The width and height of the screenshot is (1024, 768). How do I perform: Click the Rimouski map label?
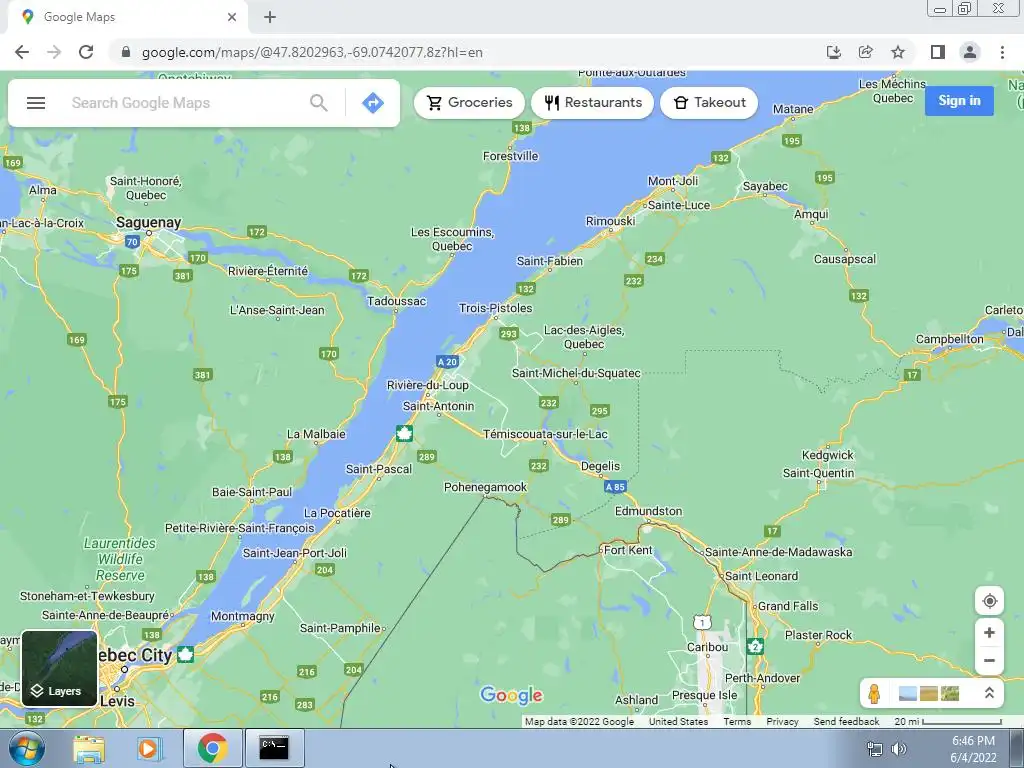(611, 221)
